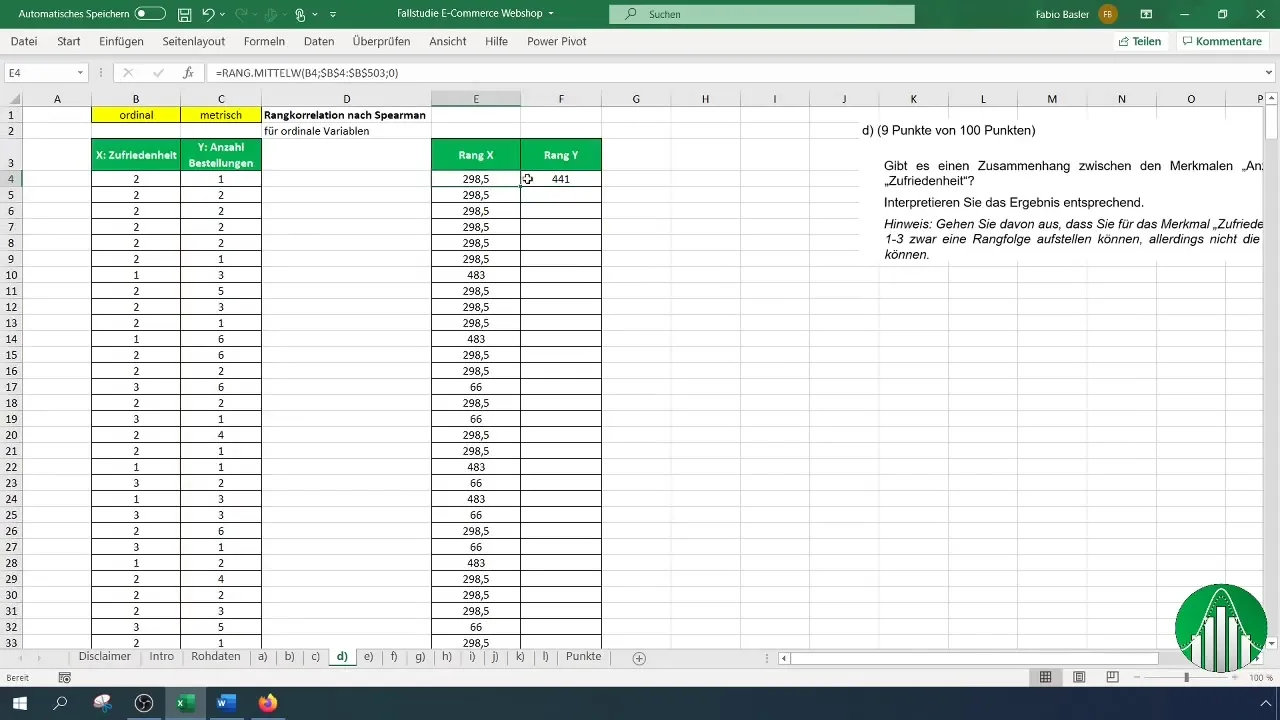Switch to the Intro sheet tab
The height and width of the screenshot is (720, 1280).
coord(162,657)
